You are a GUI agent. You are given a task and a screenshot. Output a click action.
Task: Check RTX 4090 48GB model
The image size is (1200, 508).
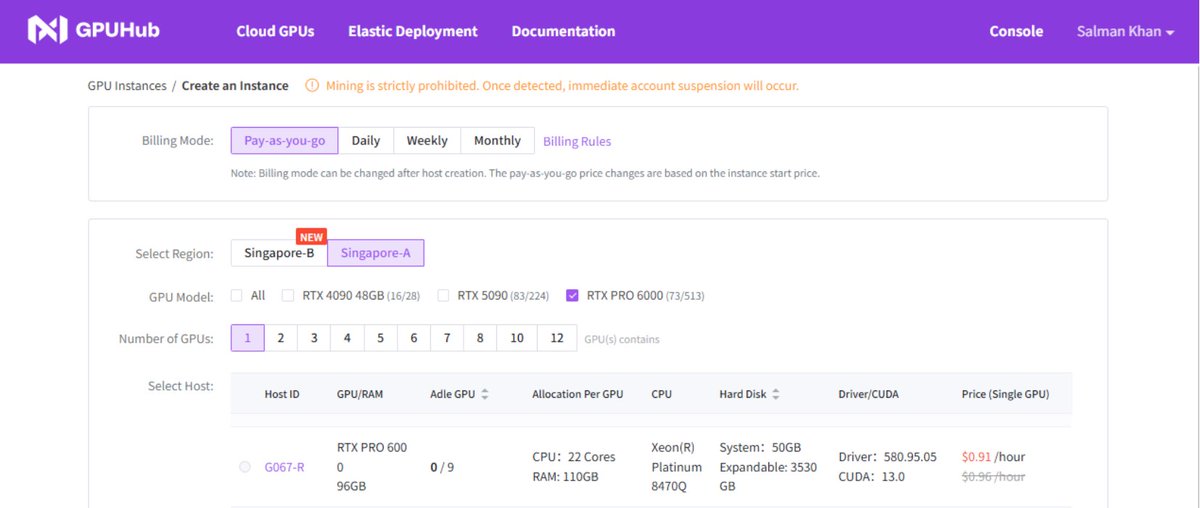[x=288, y=296]
